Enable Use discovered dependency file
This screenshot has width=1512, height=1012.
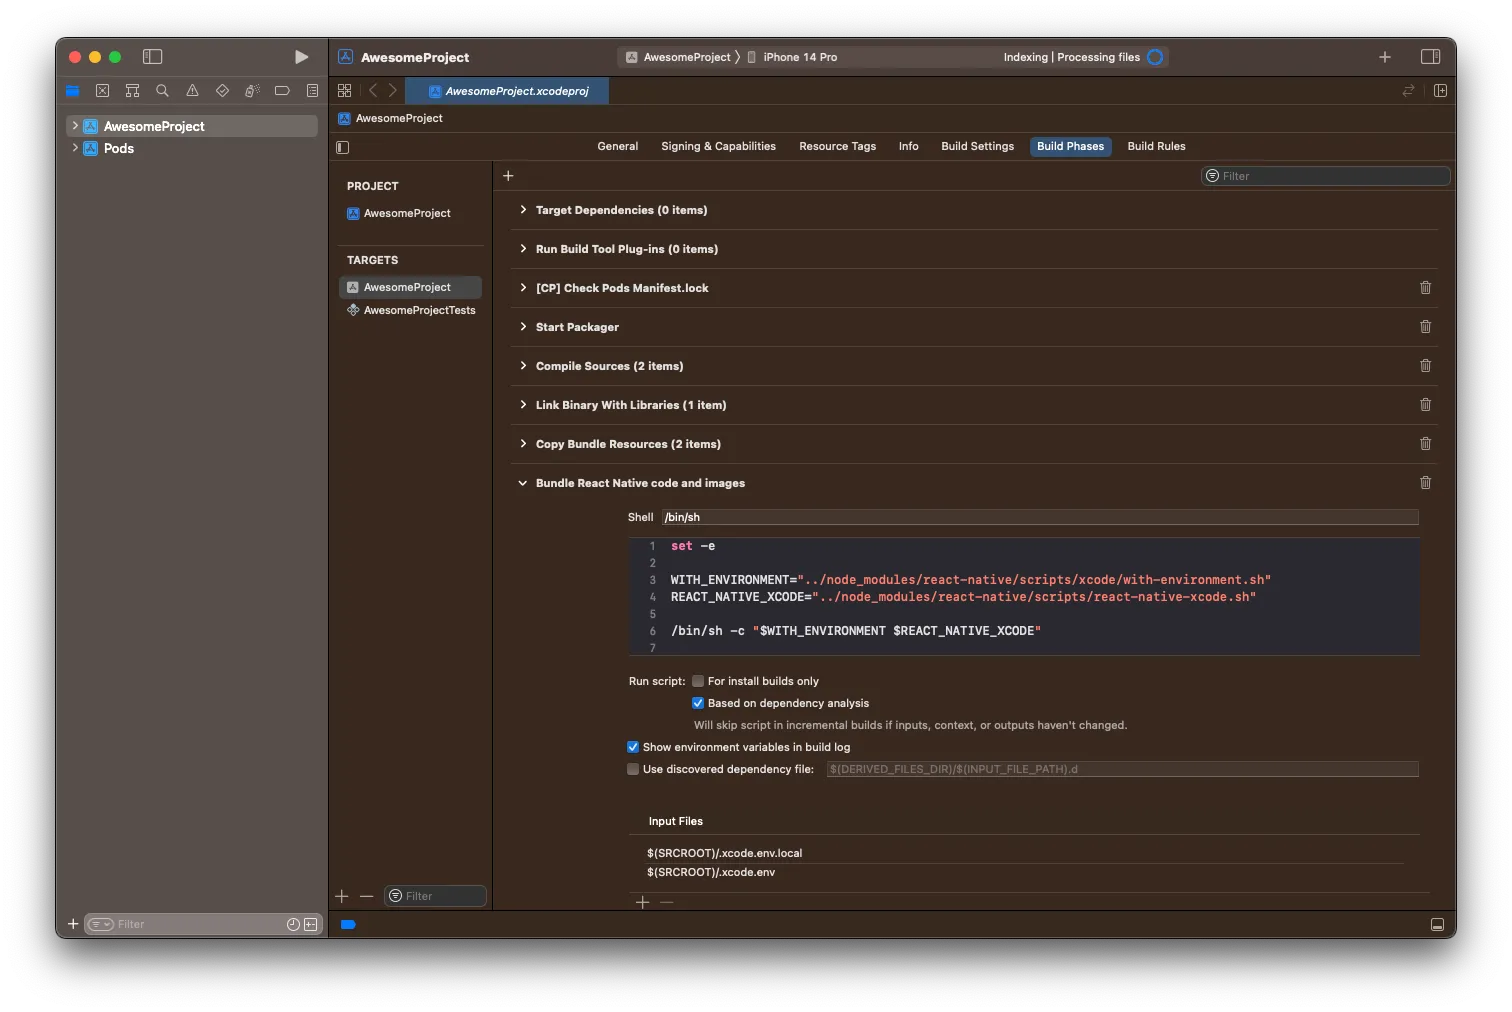click(633, 769)
